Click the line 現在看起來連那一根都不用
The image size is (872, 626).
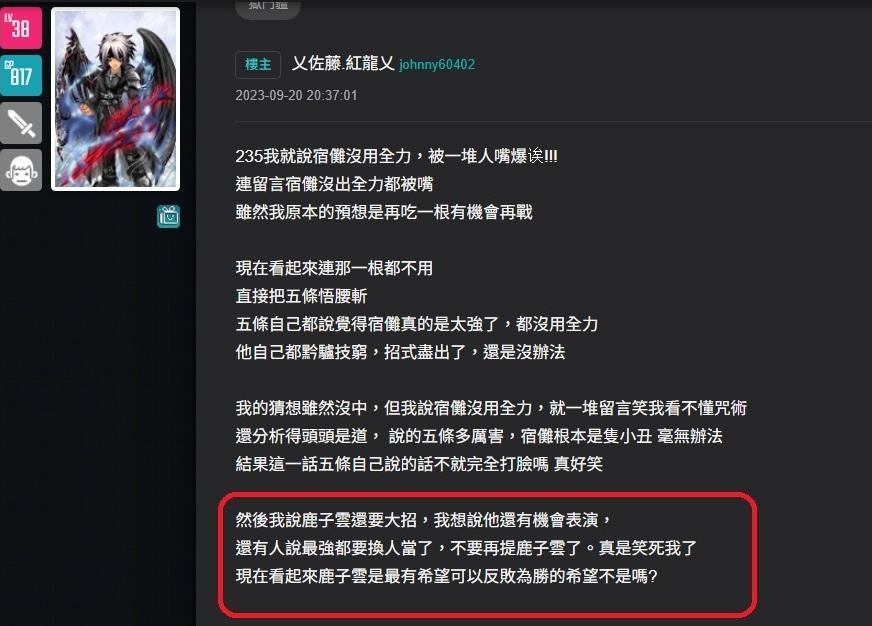(334, 268)
